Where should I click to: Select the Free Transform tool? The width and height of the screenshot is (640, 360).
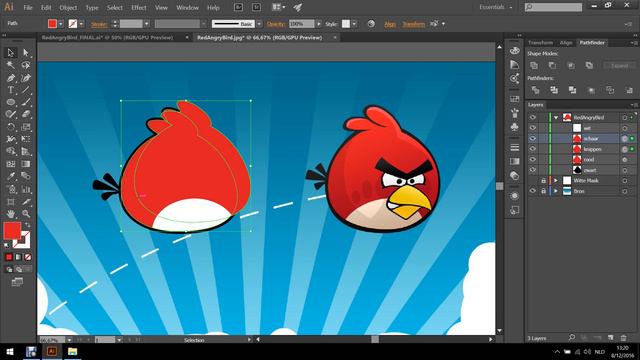tap(26, 139)
